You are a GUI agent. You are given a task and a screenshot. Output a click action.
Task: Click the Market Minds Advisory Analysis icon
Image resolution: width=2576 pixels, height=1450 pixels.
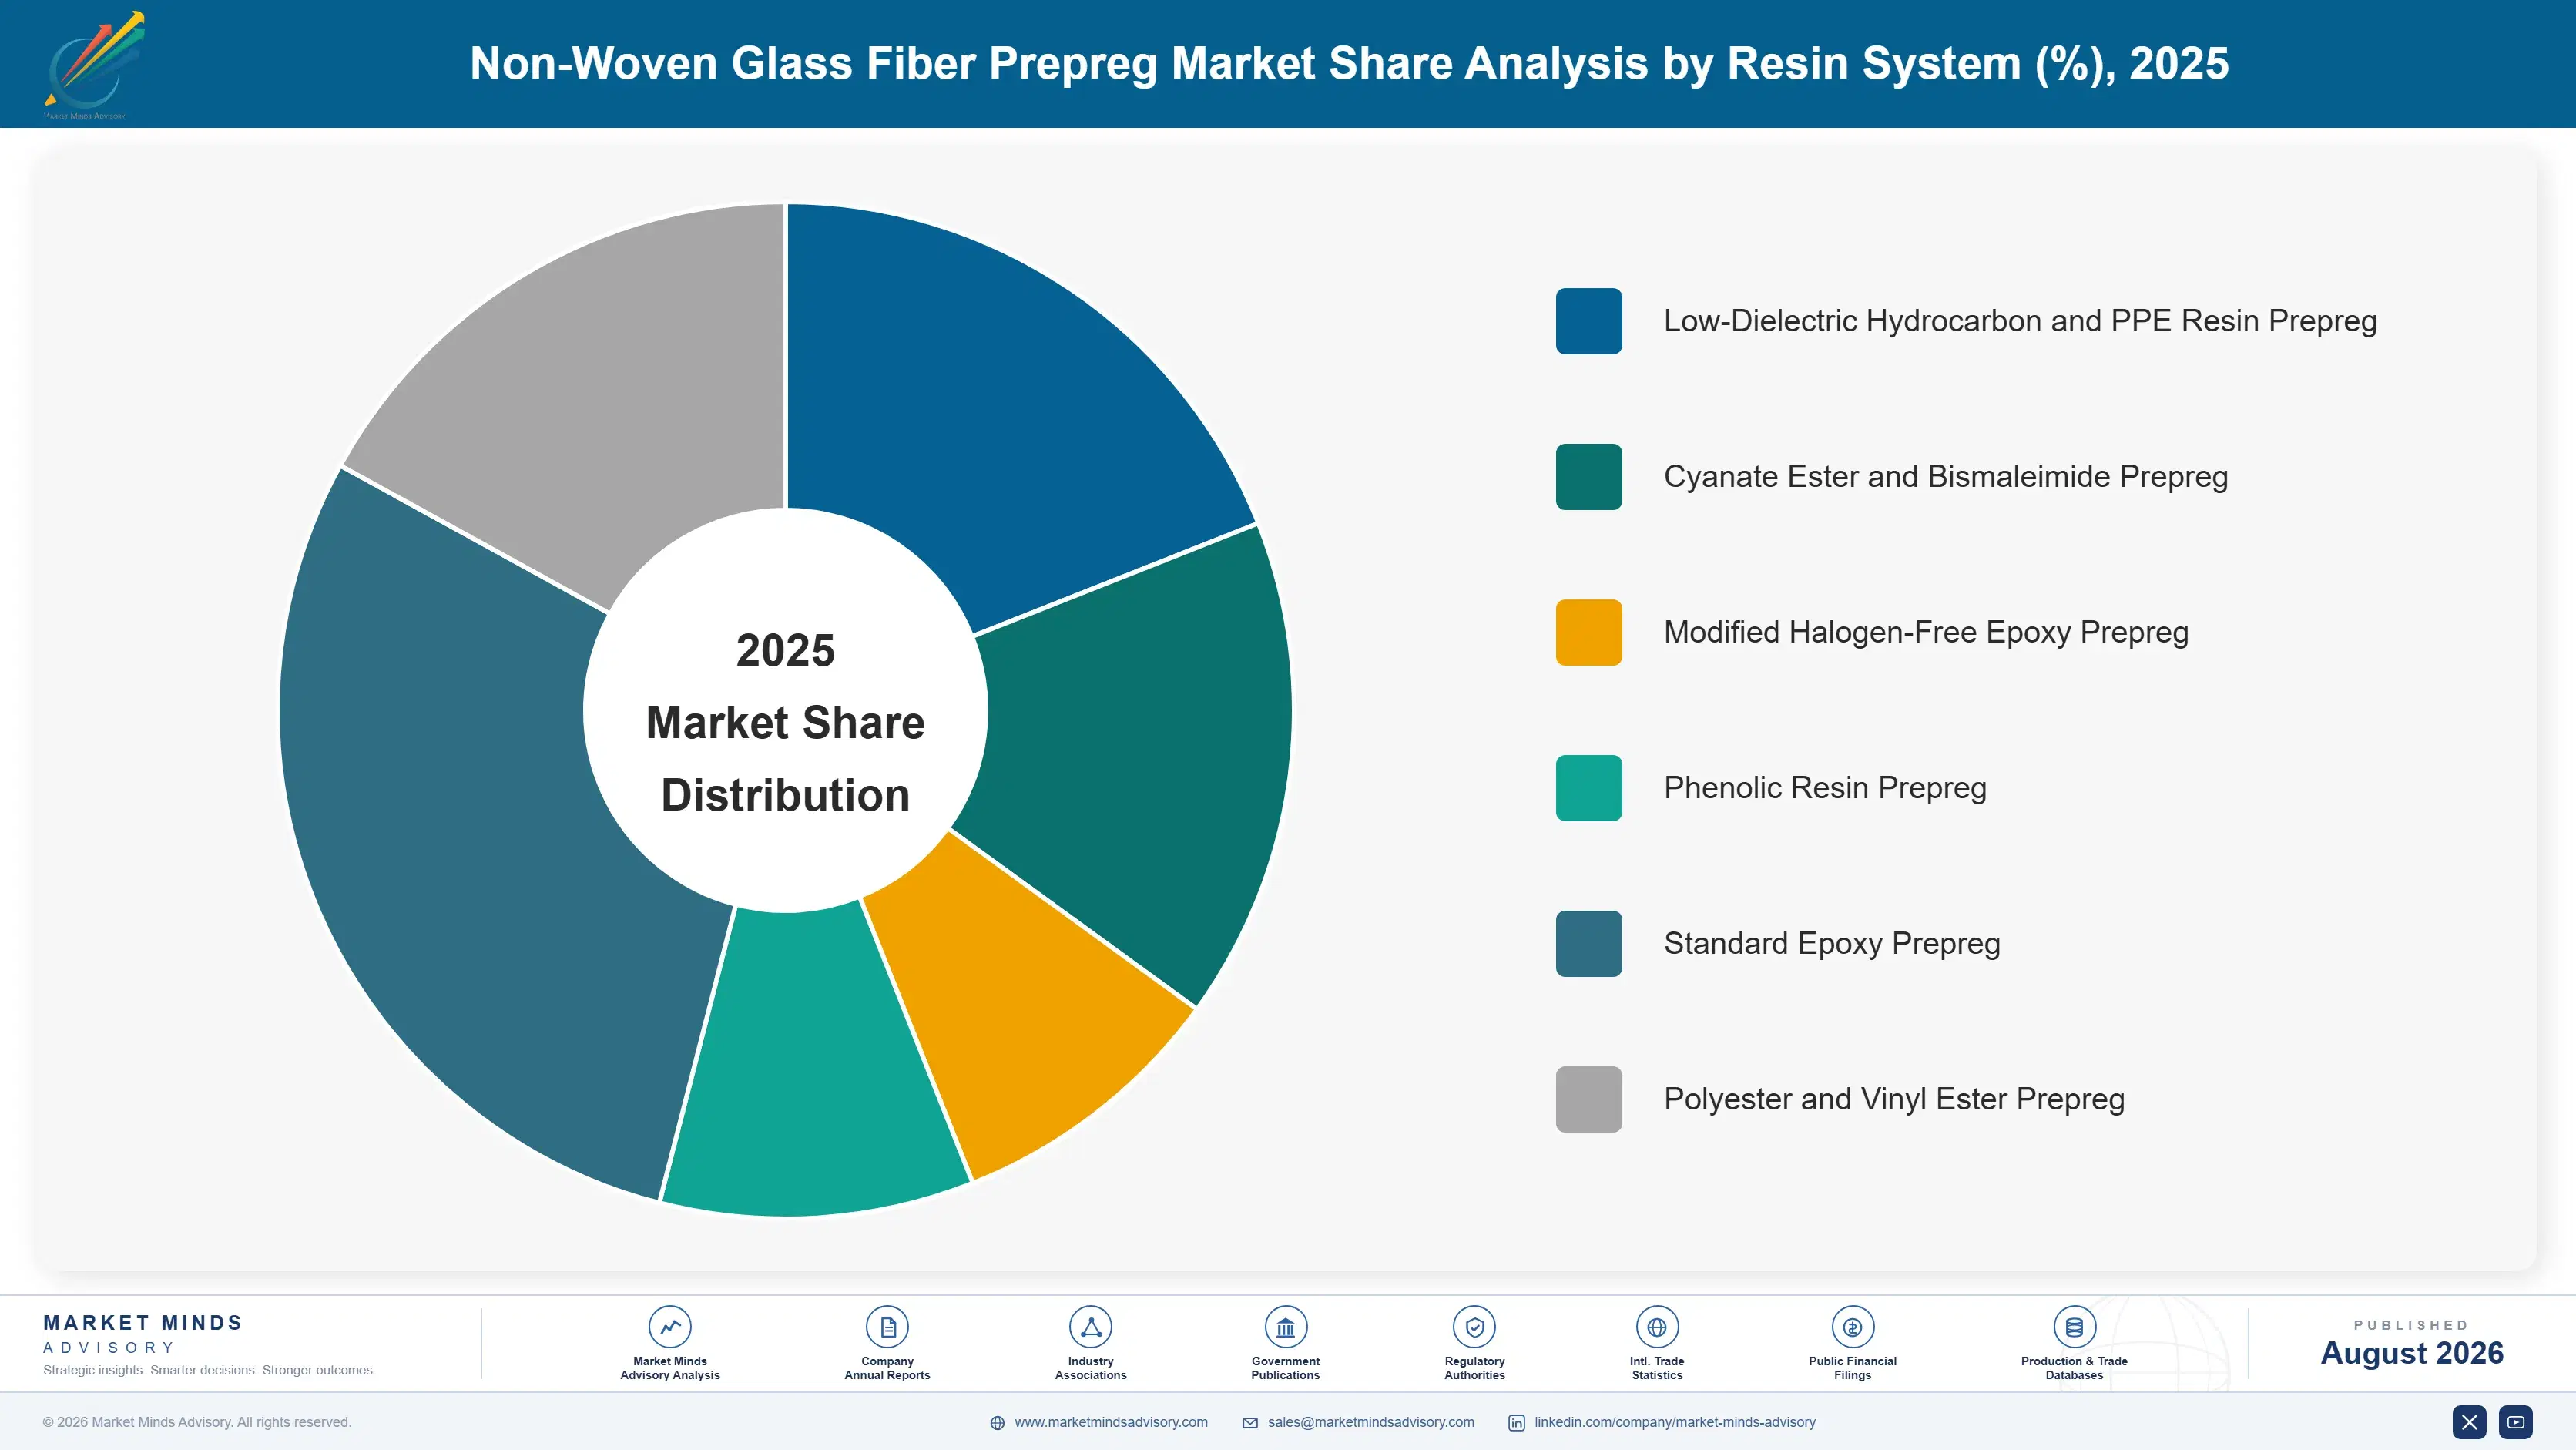[670, 1327]
